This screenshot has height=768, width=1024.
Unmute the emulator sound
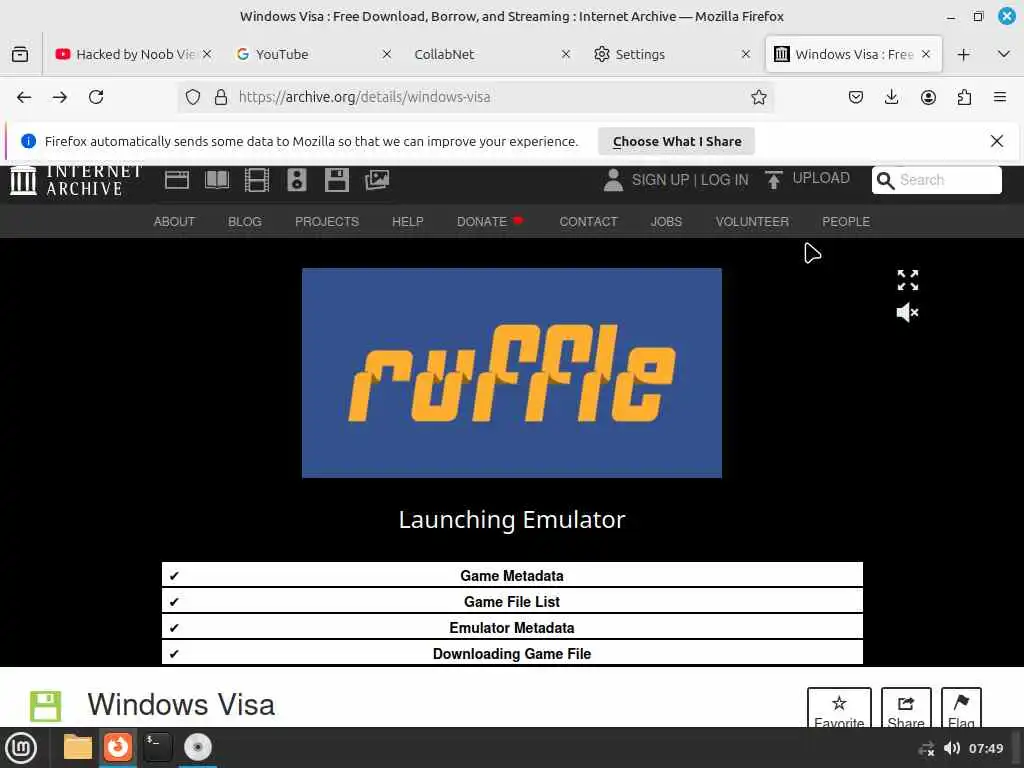908,313
